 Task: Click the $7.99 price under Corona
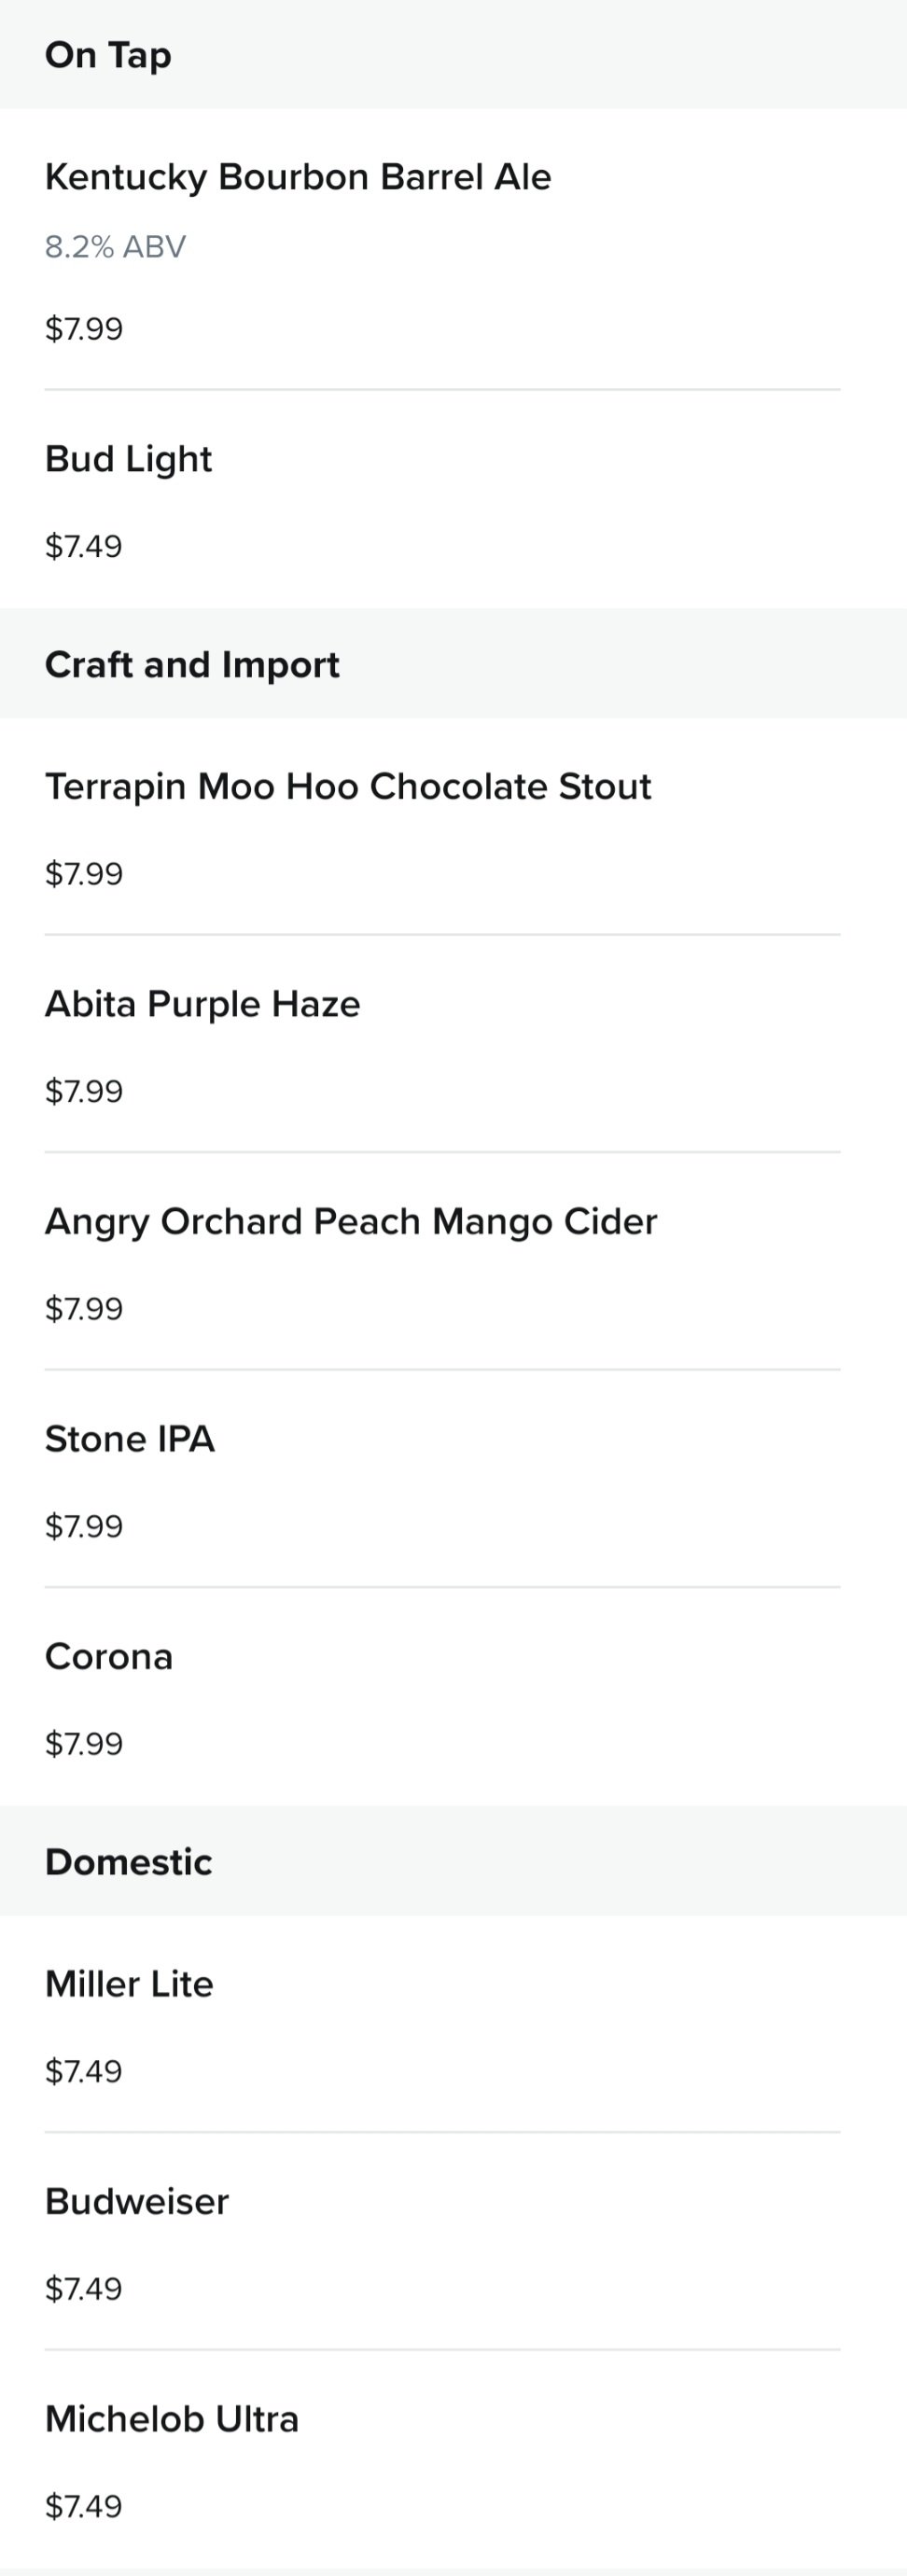click(84, 1744)
